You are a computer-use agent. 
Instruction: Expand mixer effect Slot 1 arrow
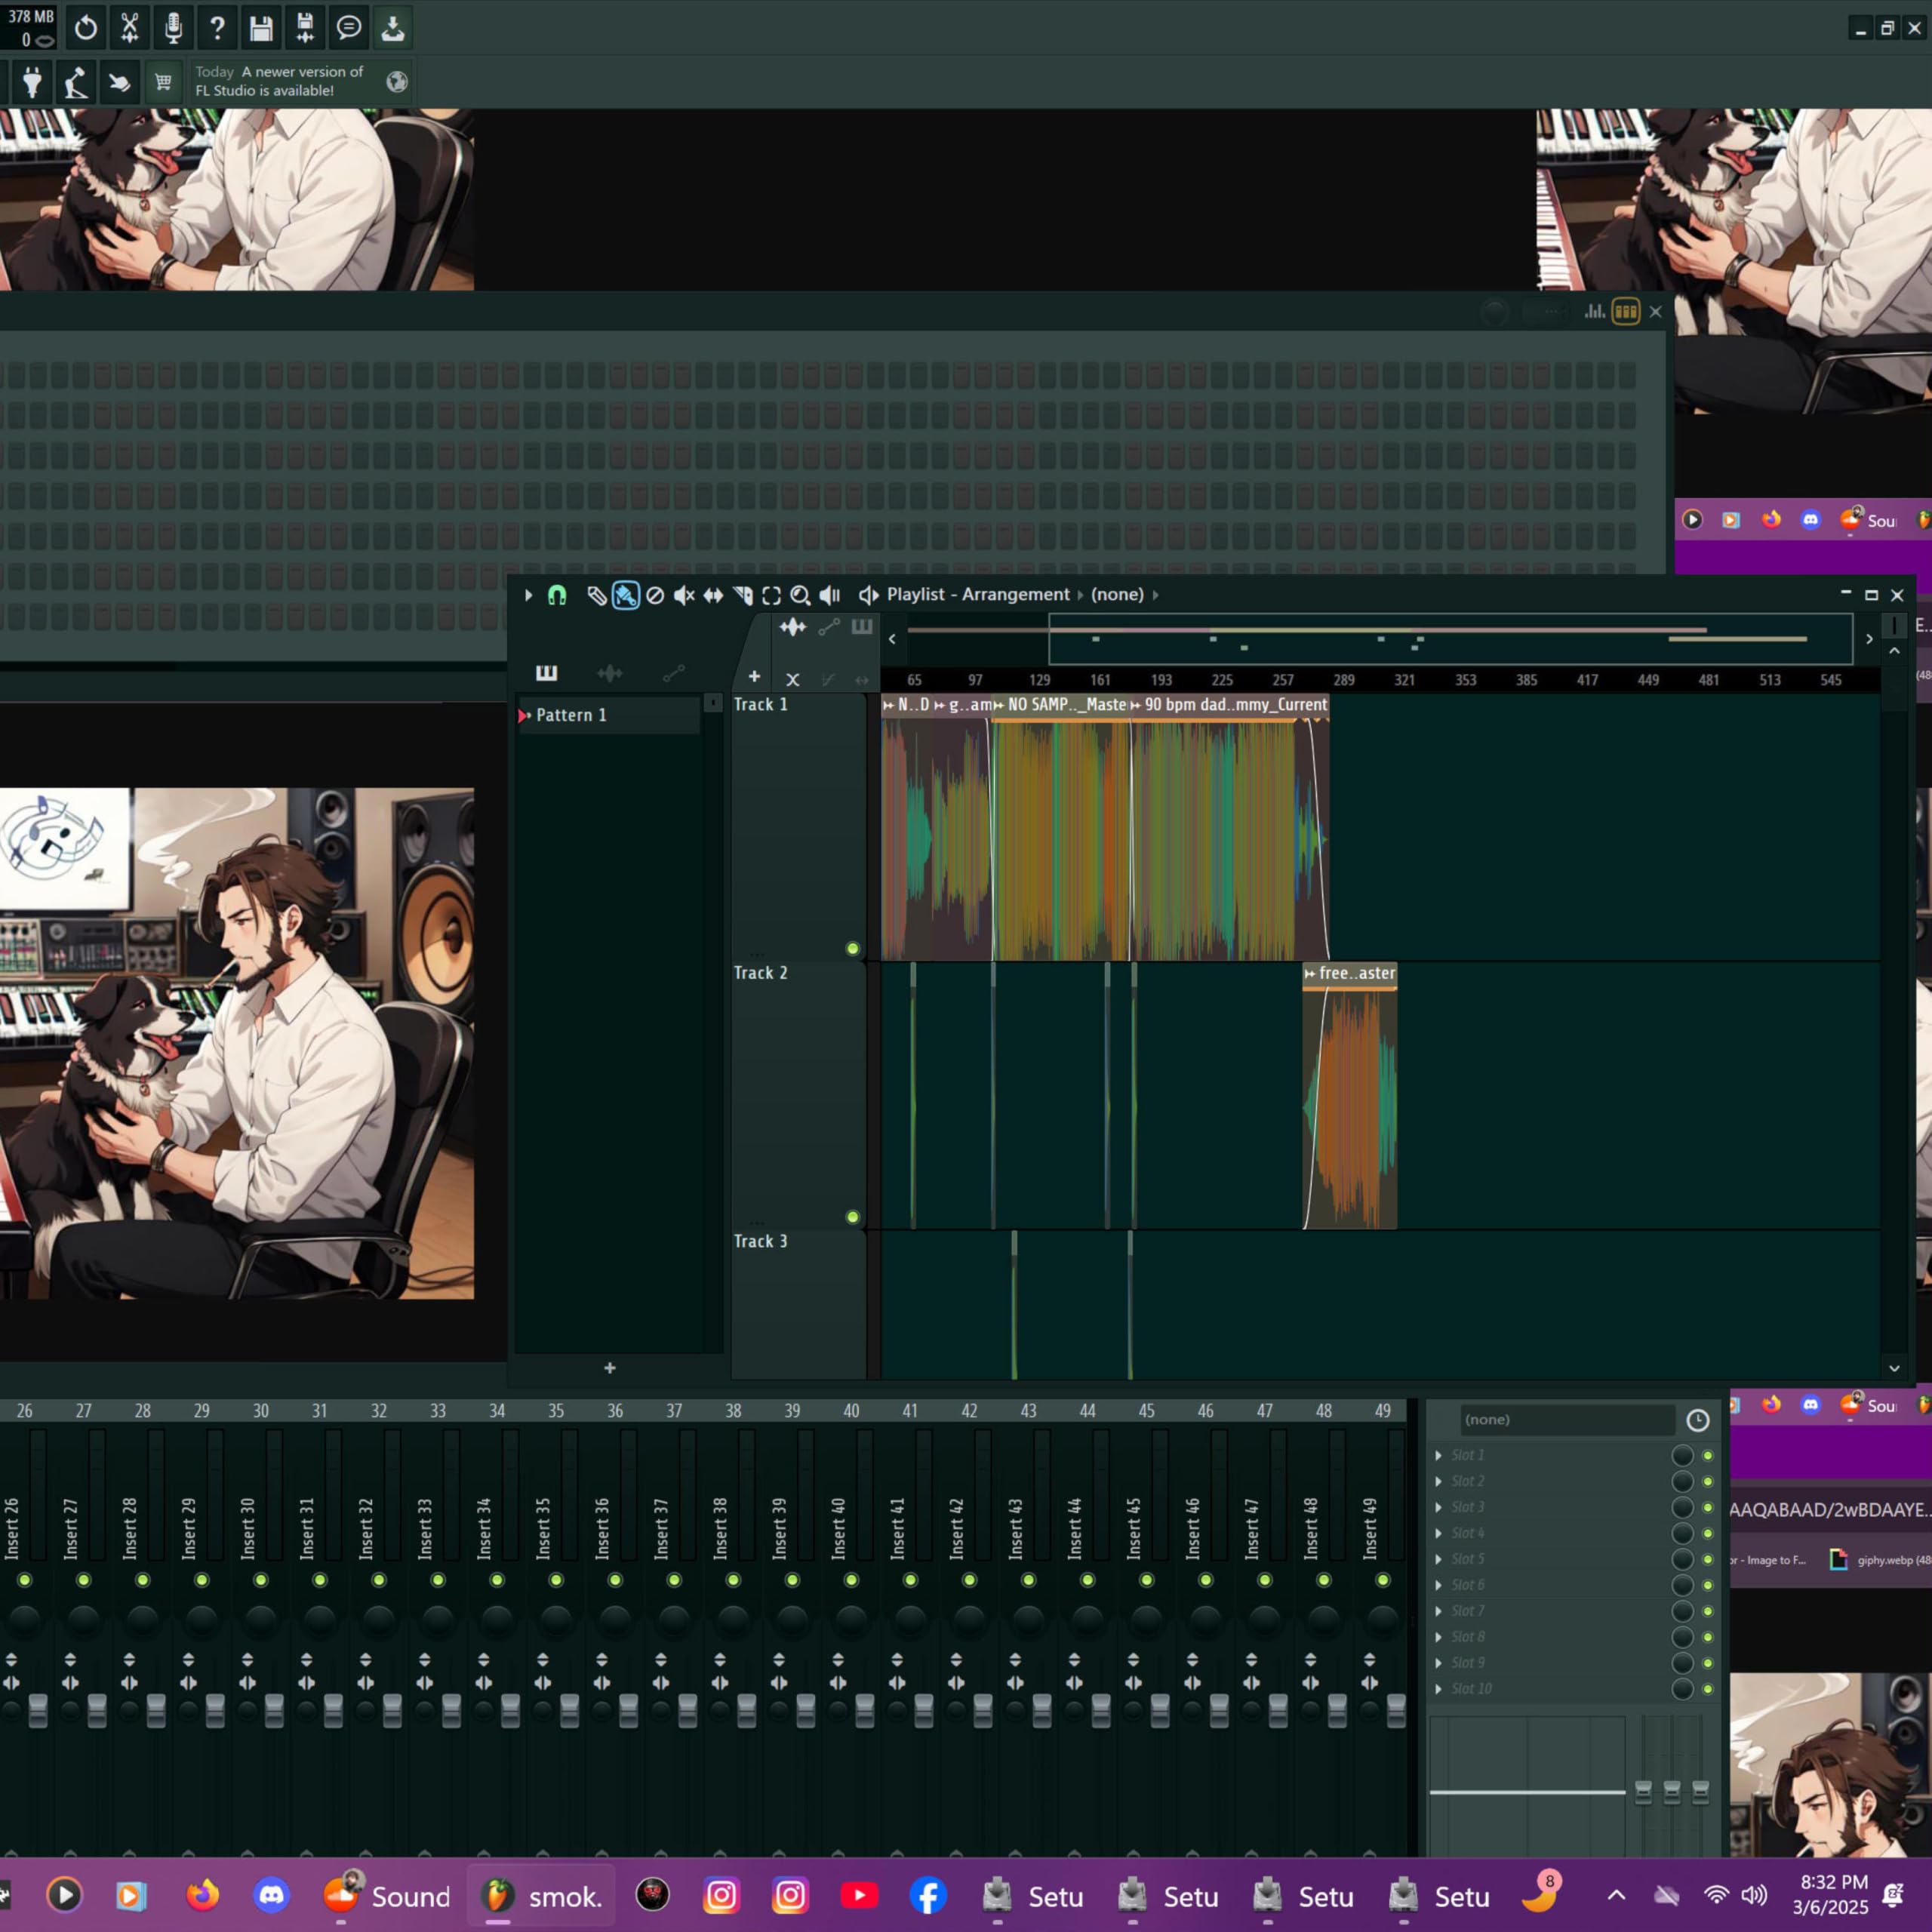1438,1455
